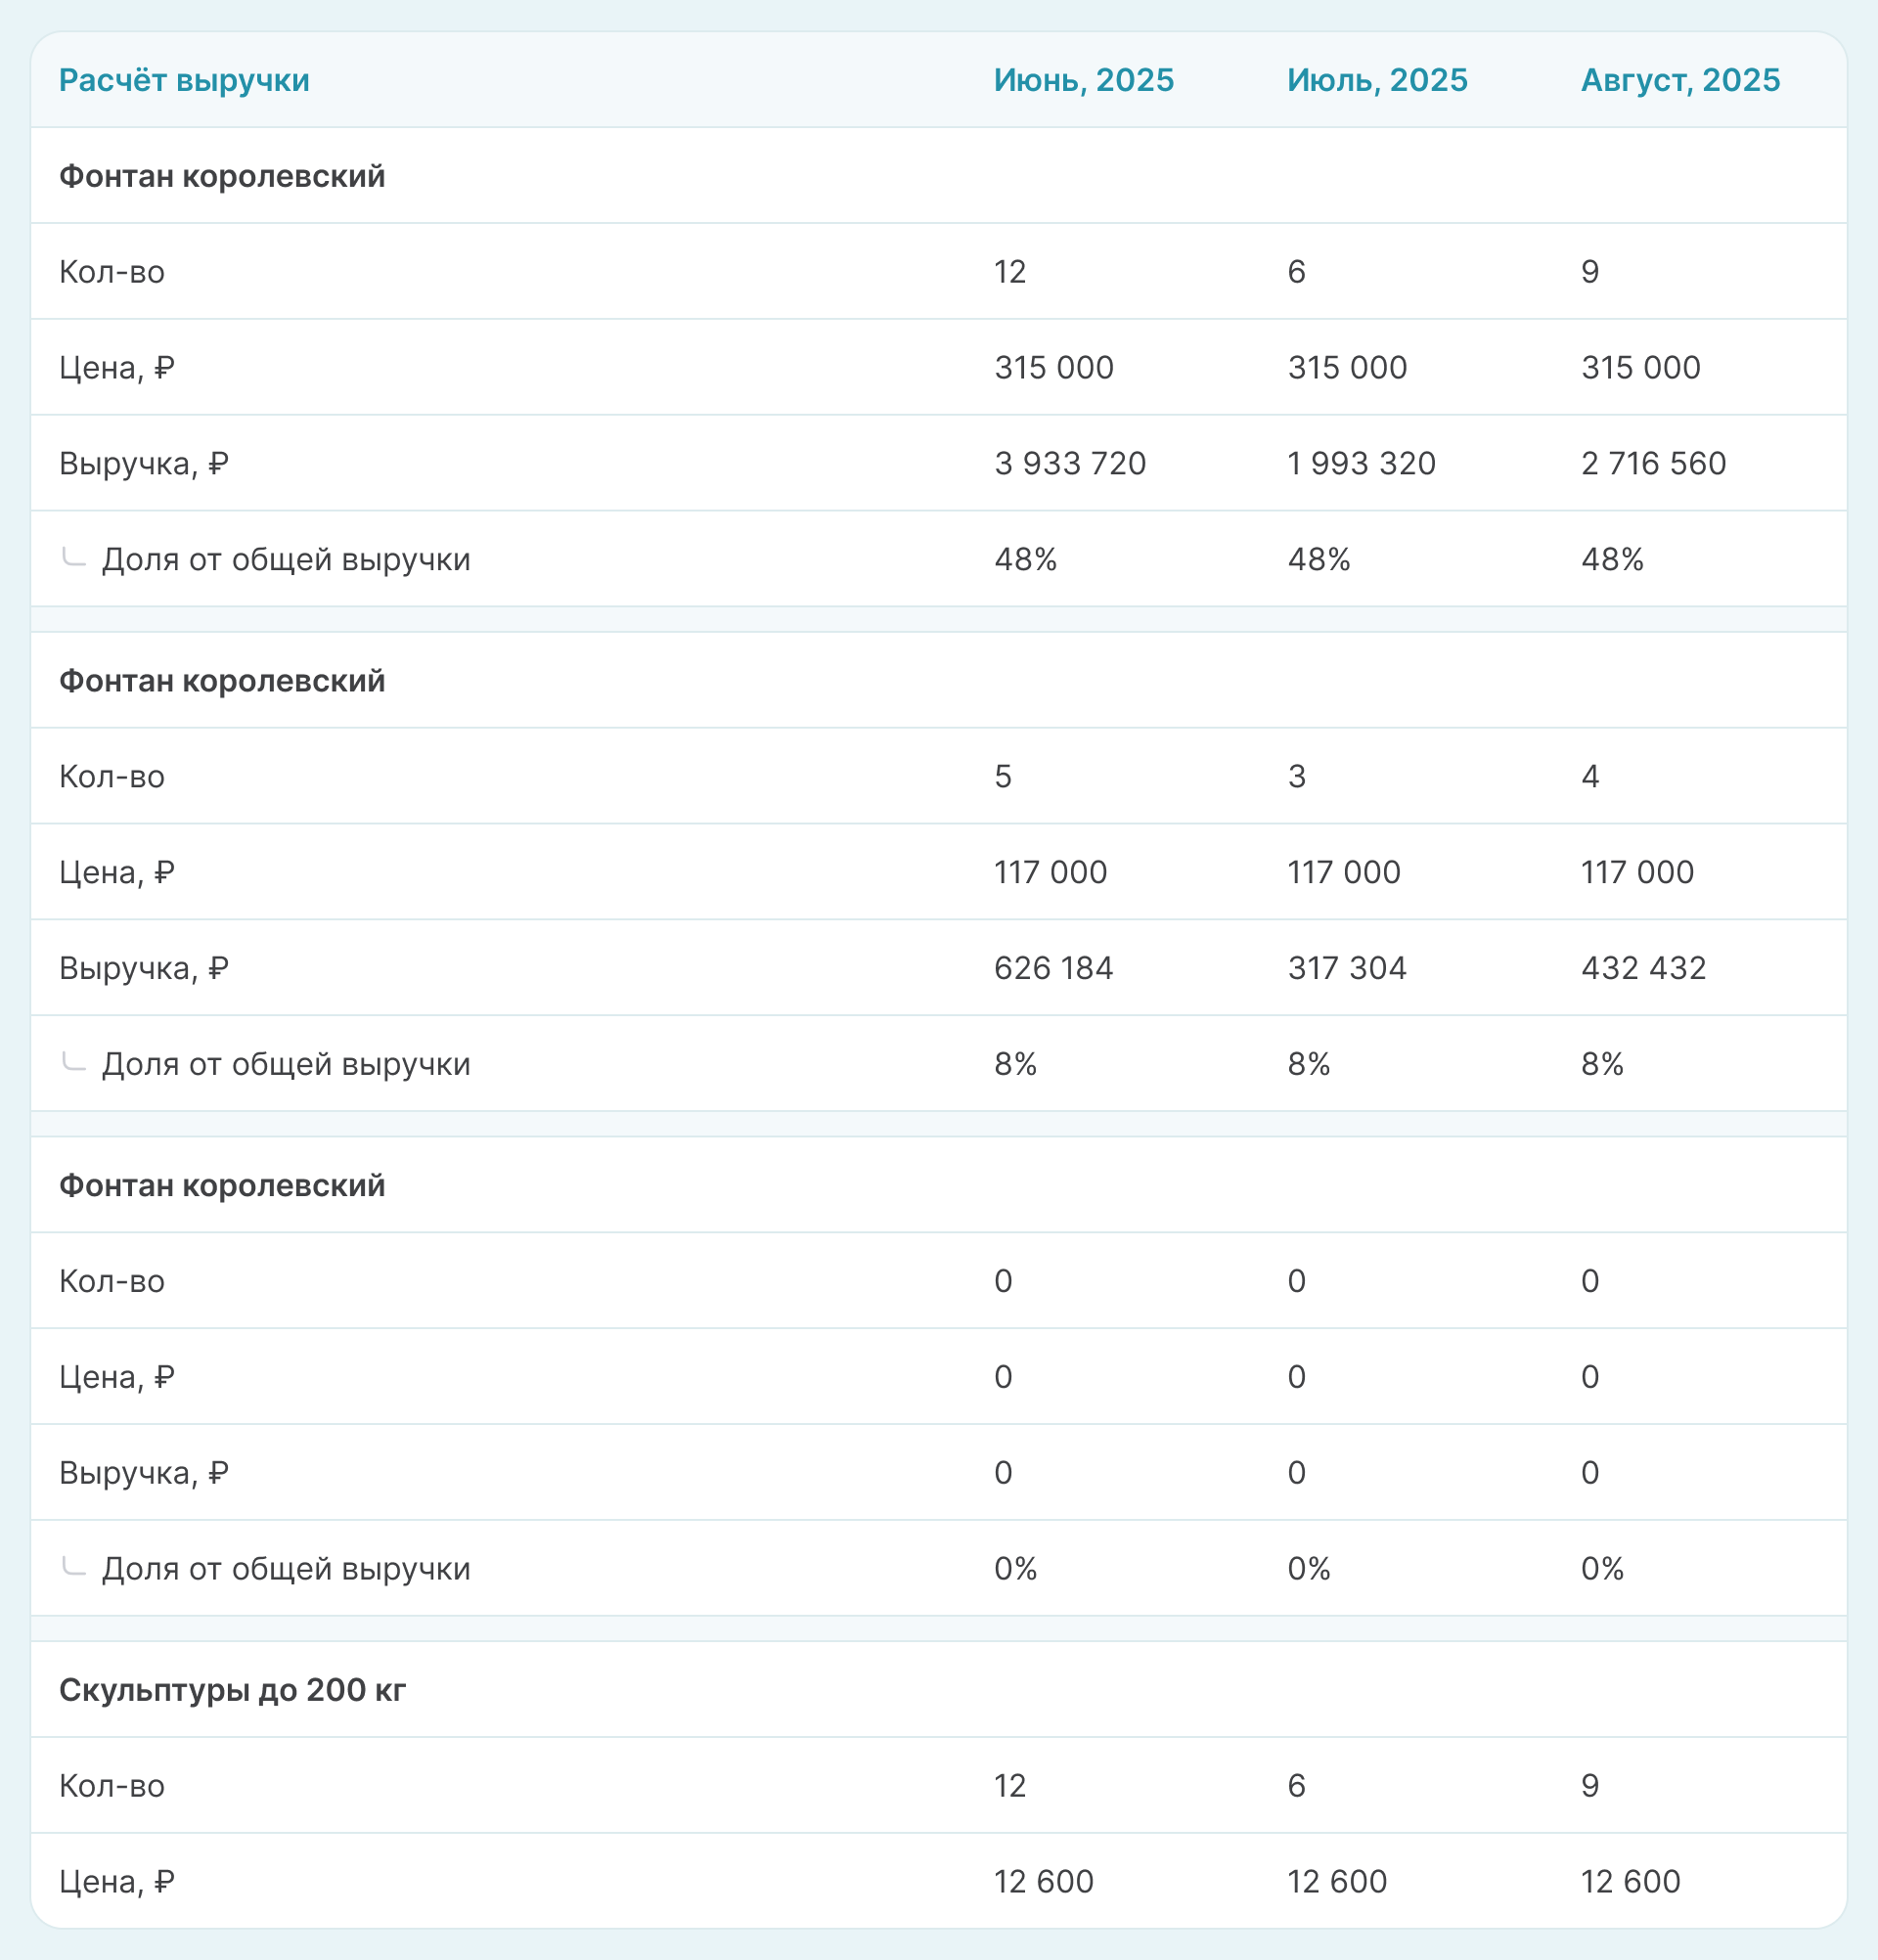Click the revenue cell 626 184
The width and height of the screenshot is (1878, 1960).
(1053, 968)
